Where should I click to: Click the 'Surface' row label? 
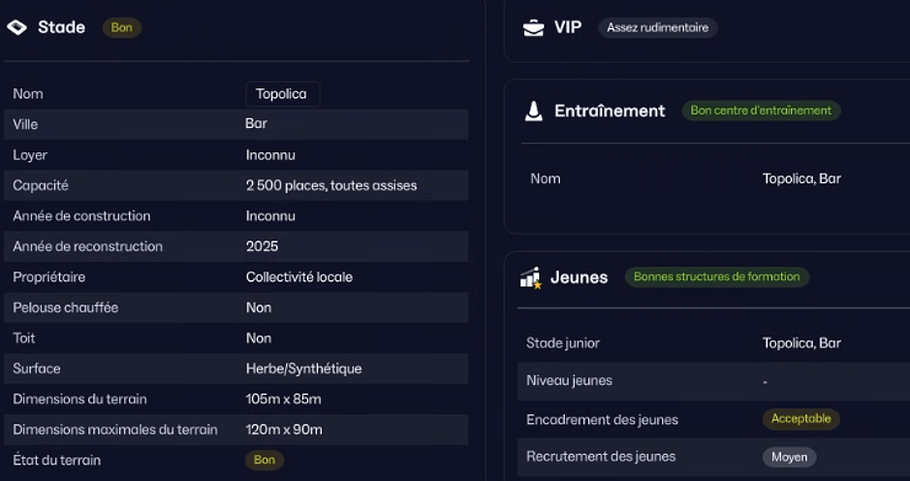point(37,369)
